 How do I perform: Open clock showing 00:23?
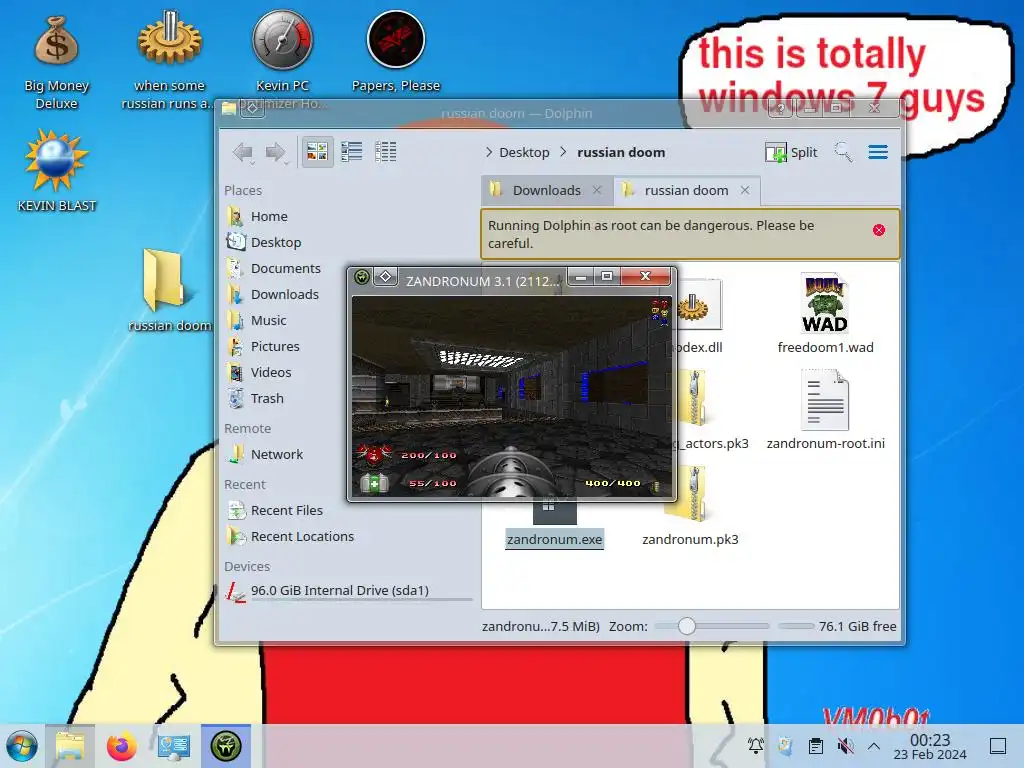point(930,746)
